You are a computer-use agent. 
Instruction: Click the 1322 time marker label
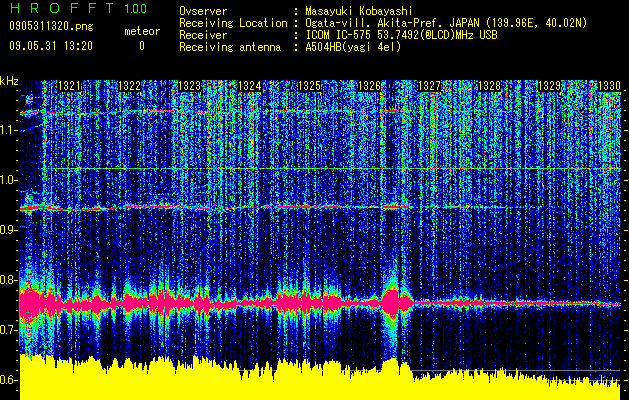coord(130,86)
